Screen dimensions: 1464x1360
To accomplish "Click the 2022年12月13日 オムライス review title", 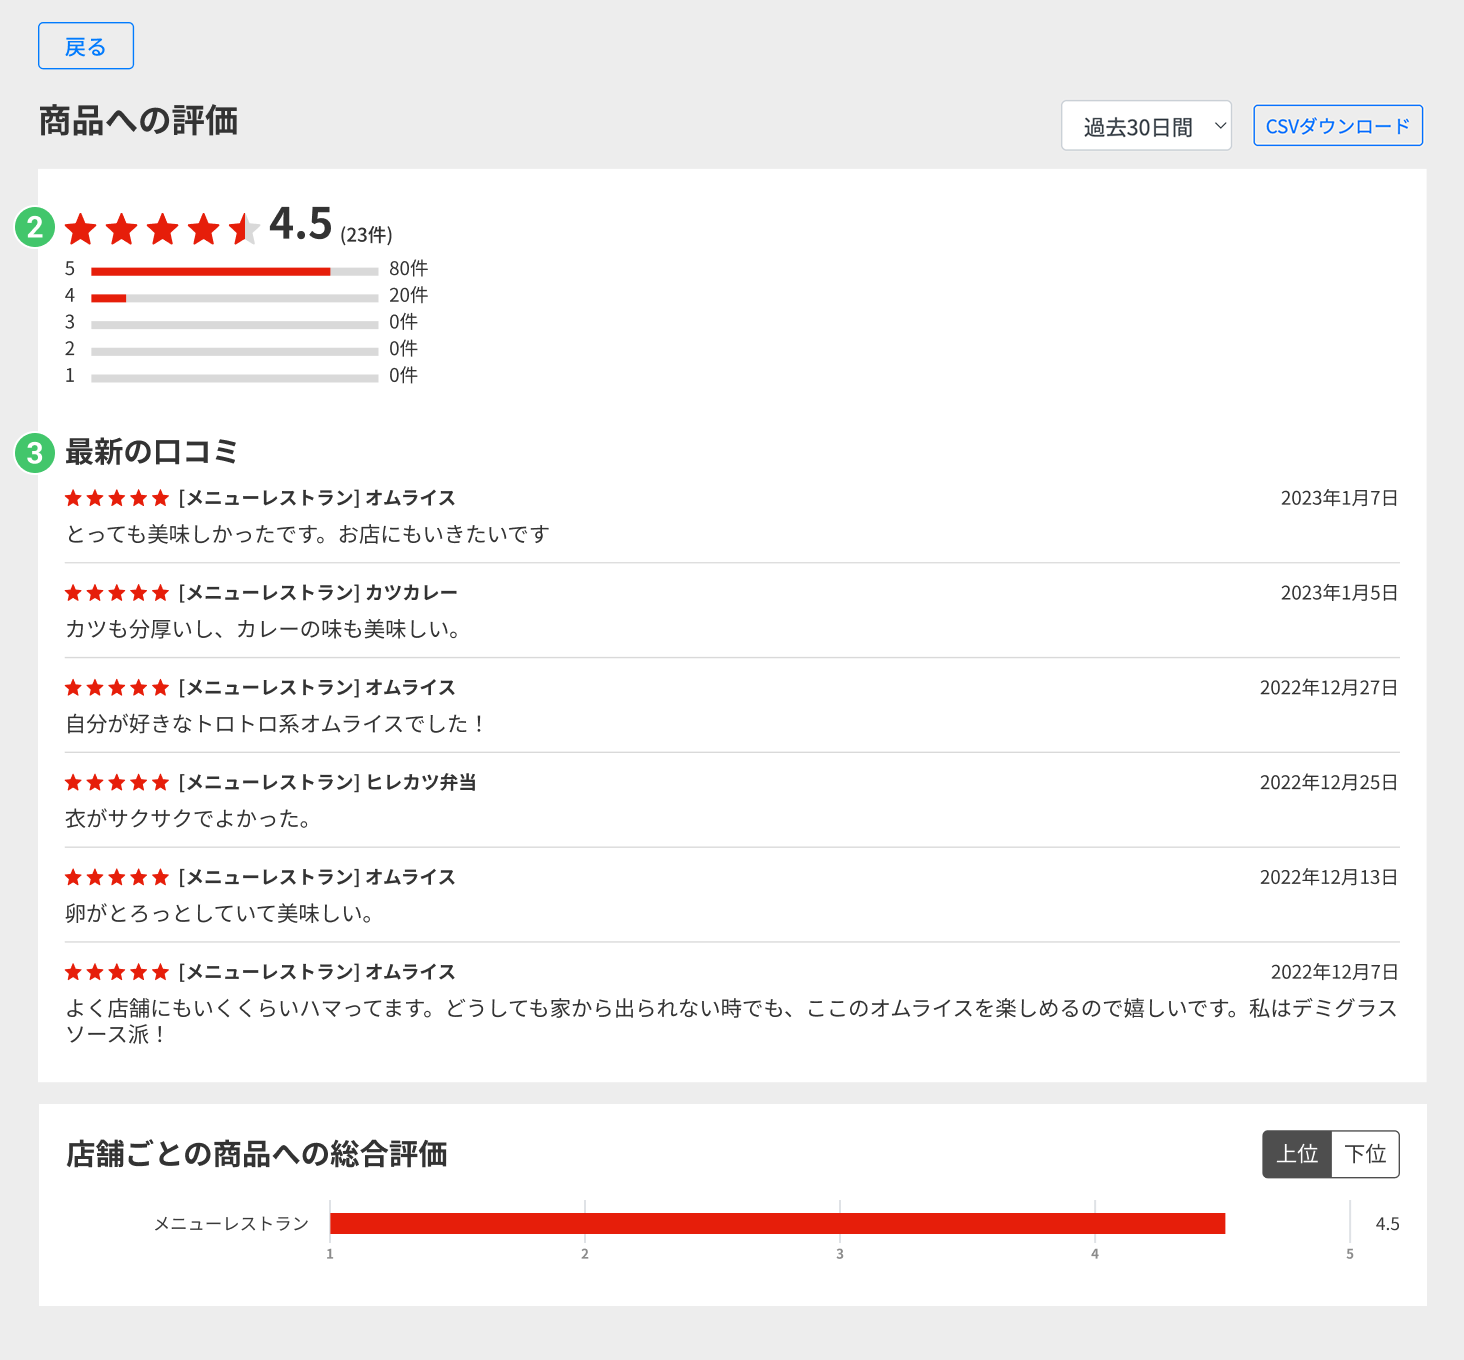I will click(x=317, y=877).
